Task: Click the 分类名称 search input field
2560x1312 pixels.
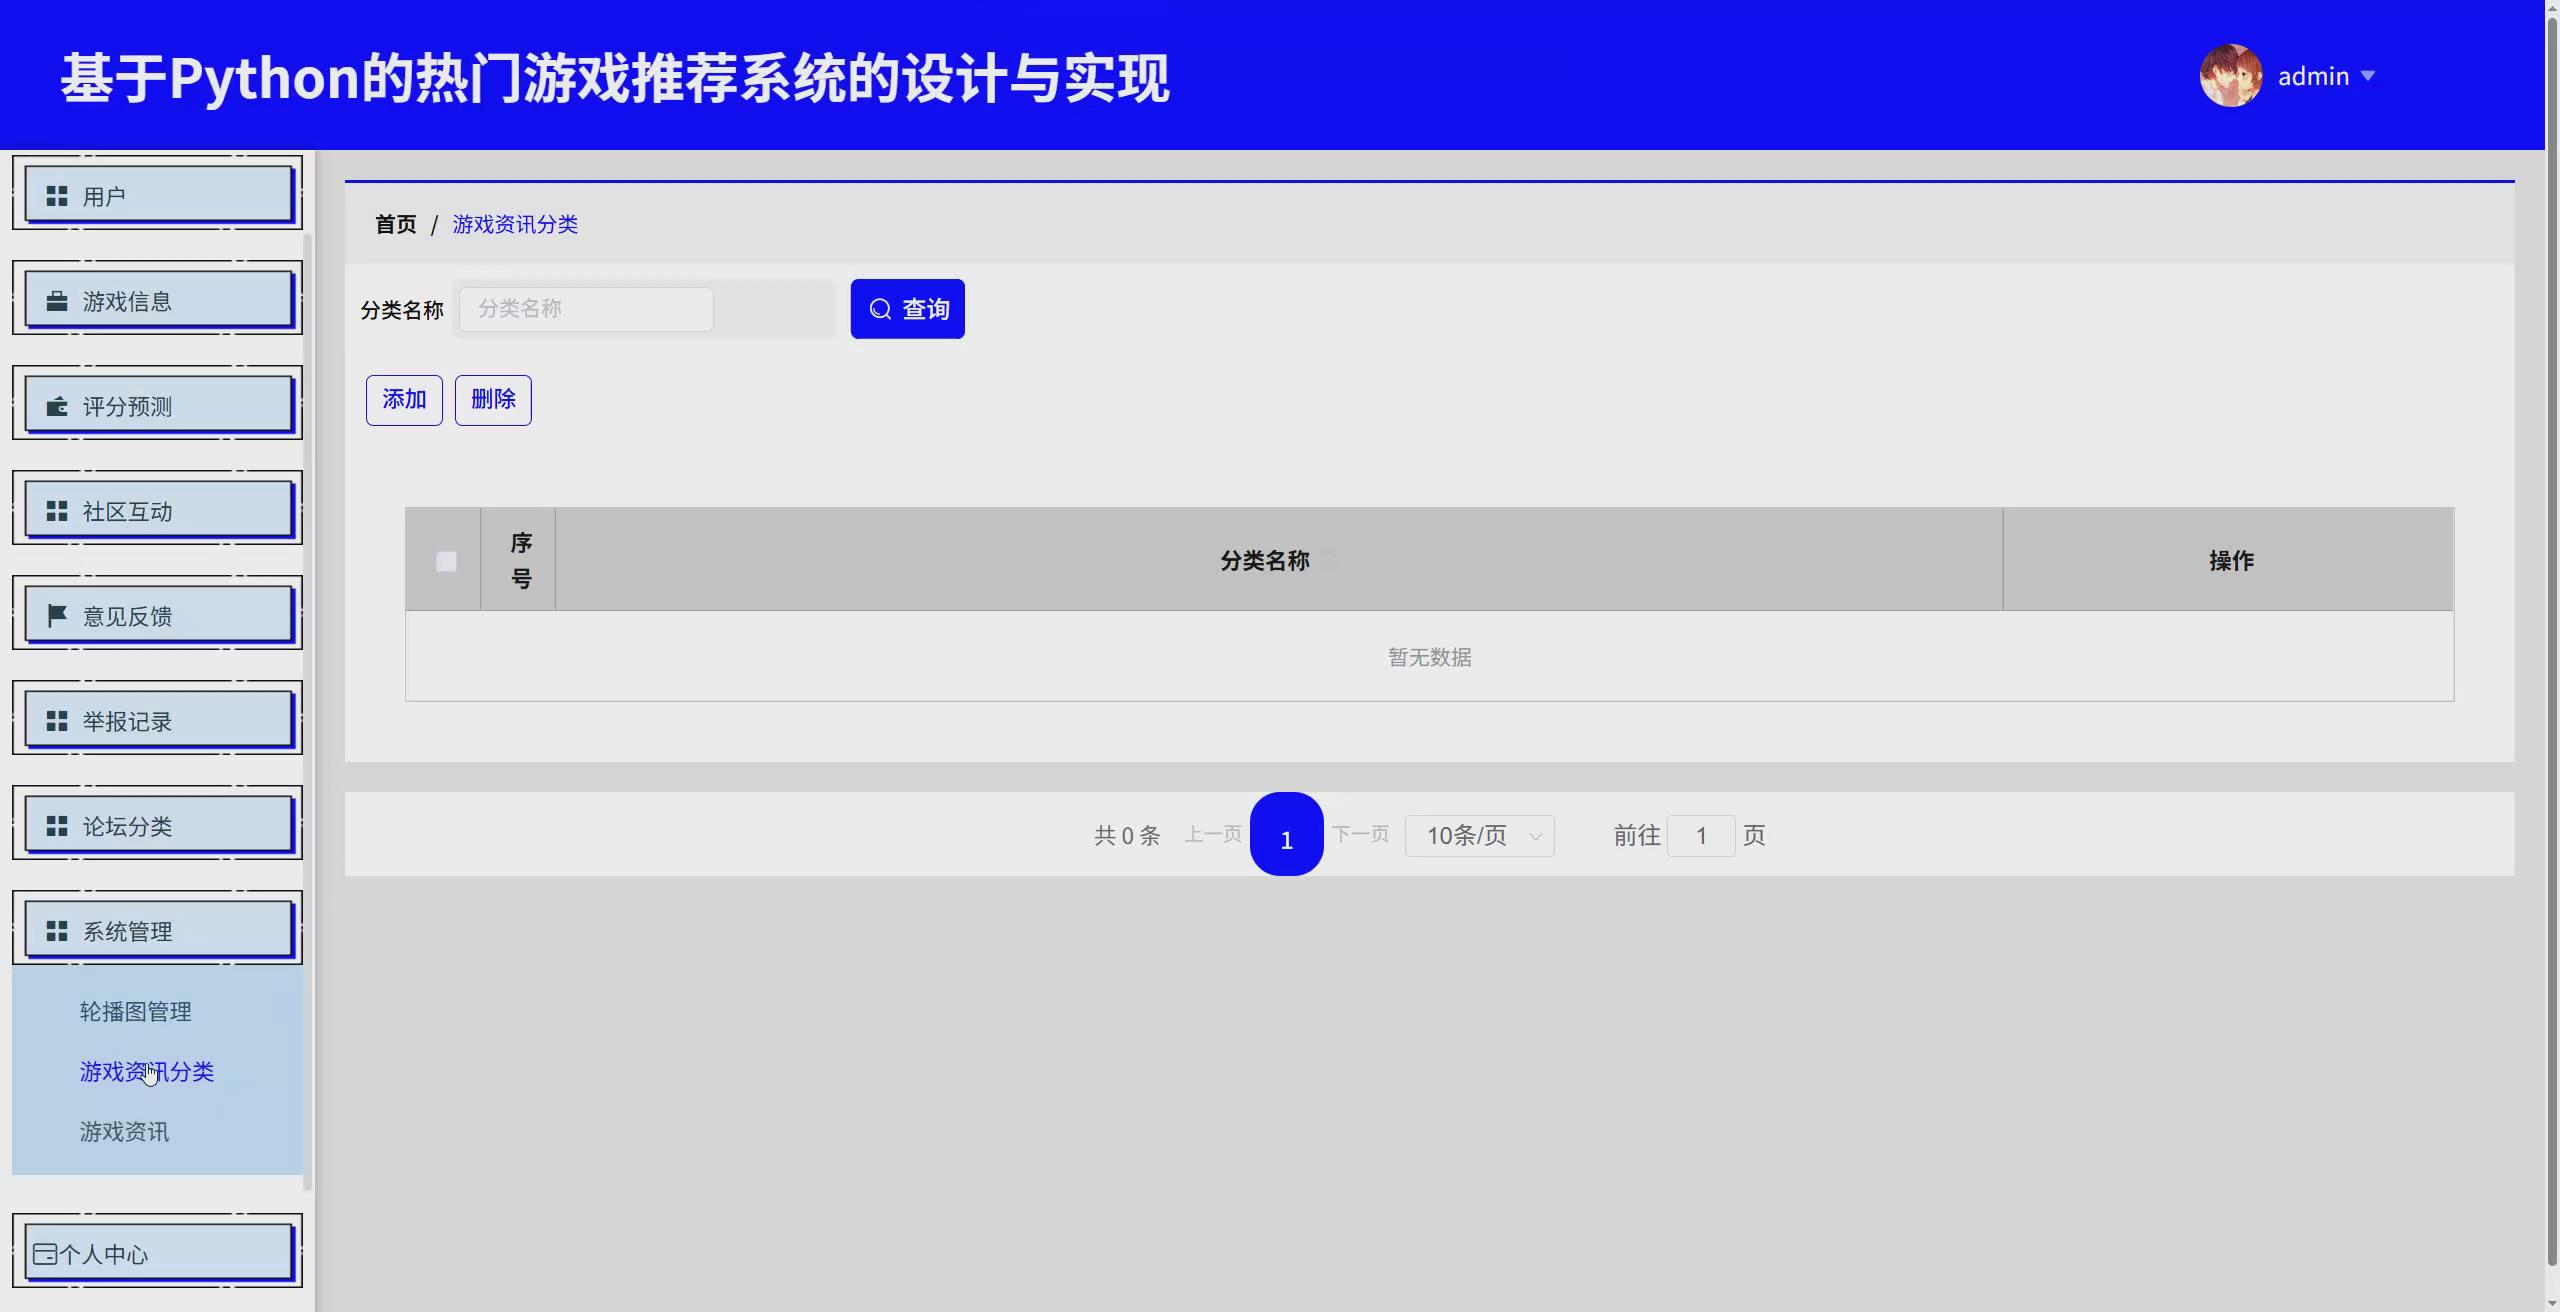Action: (585, 308)
